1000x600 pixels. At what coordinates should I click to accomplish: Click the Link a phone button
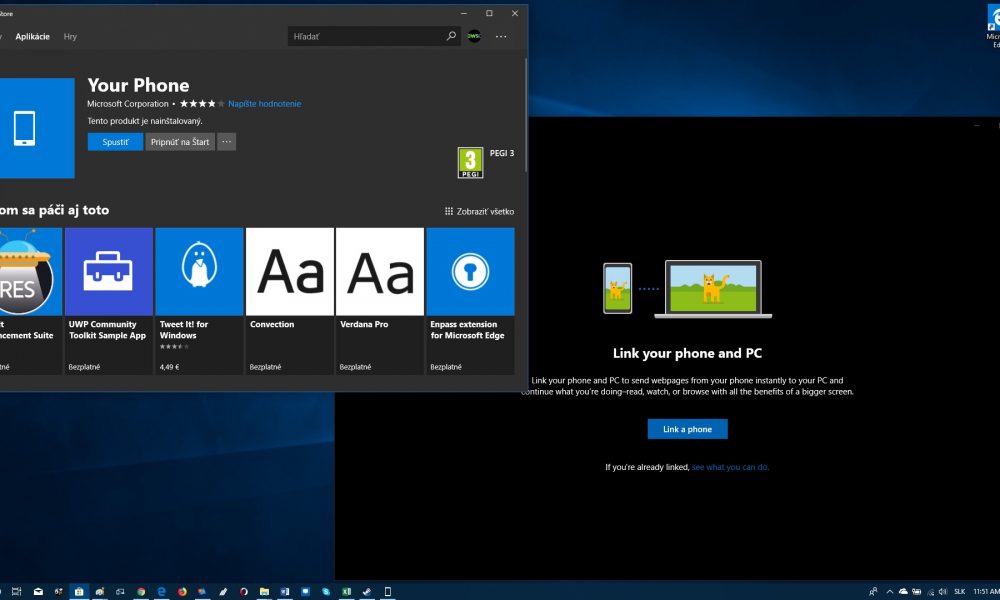coord(688,429)
